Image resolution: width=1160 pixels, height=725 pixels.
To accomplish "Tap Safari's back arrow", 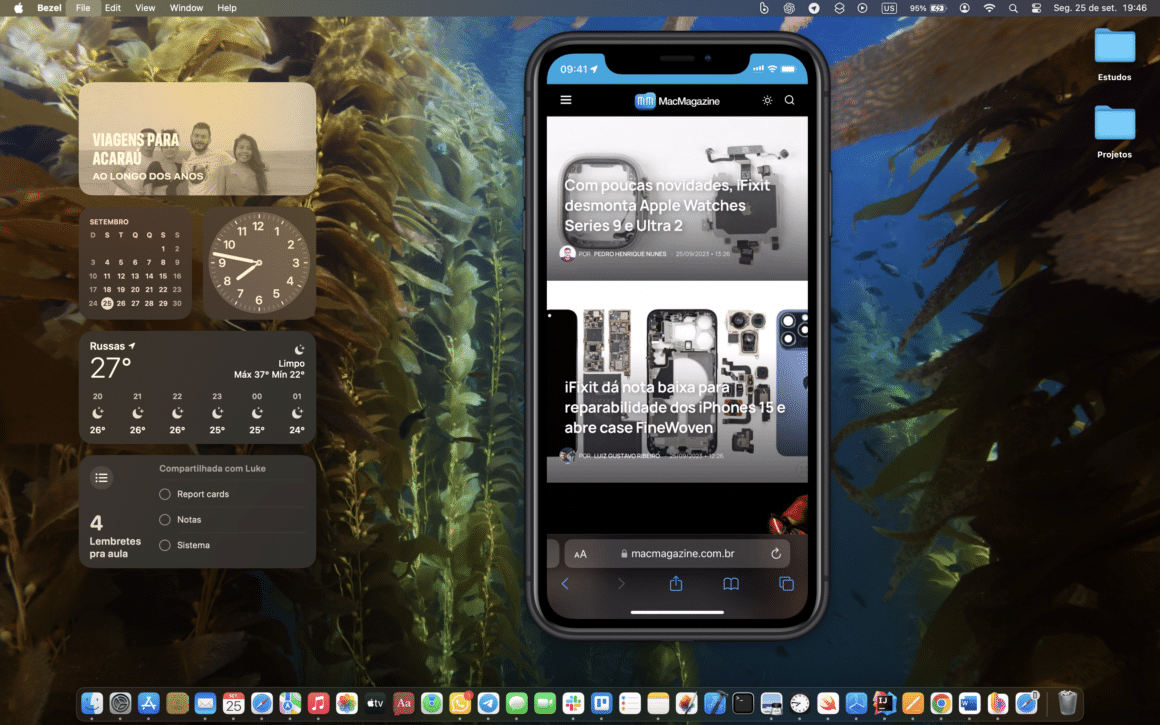I will pyautogui.click(x=564, y=583).
